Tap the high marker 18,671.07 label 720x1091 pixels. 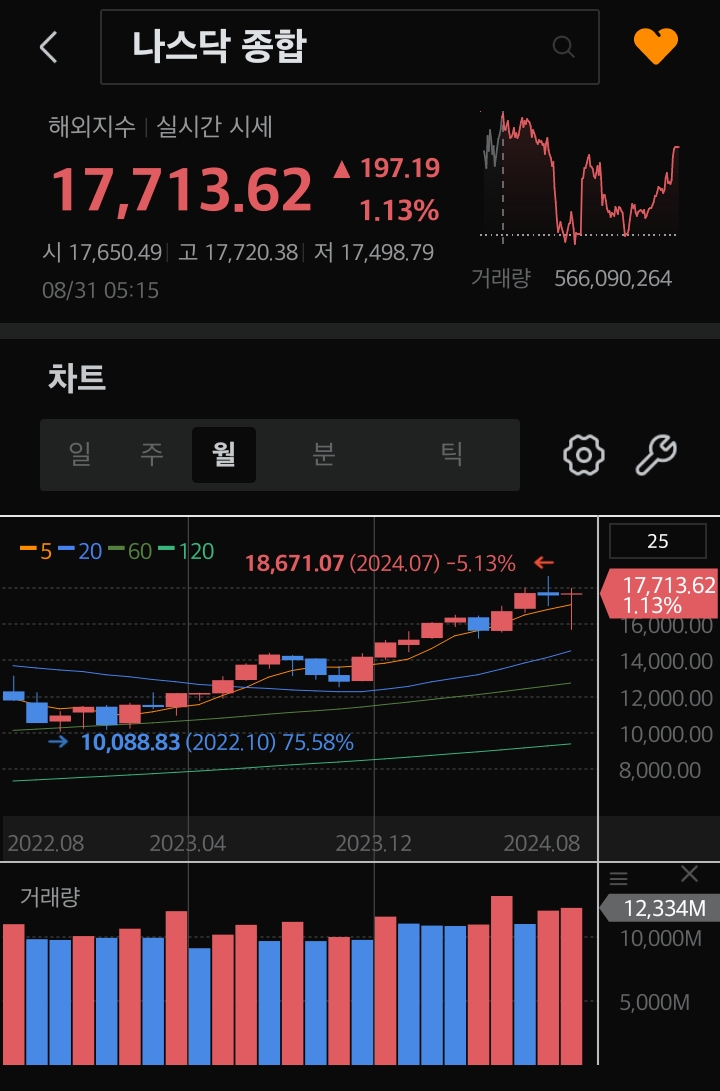[294, 563]
